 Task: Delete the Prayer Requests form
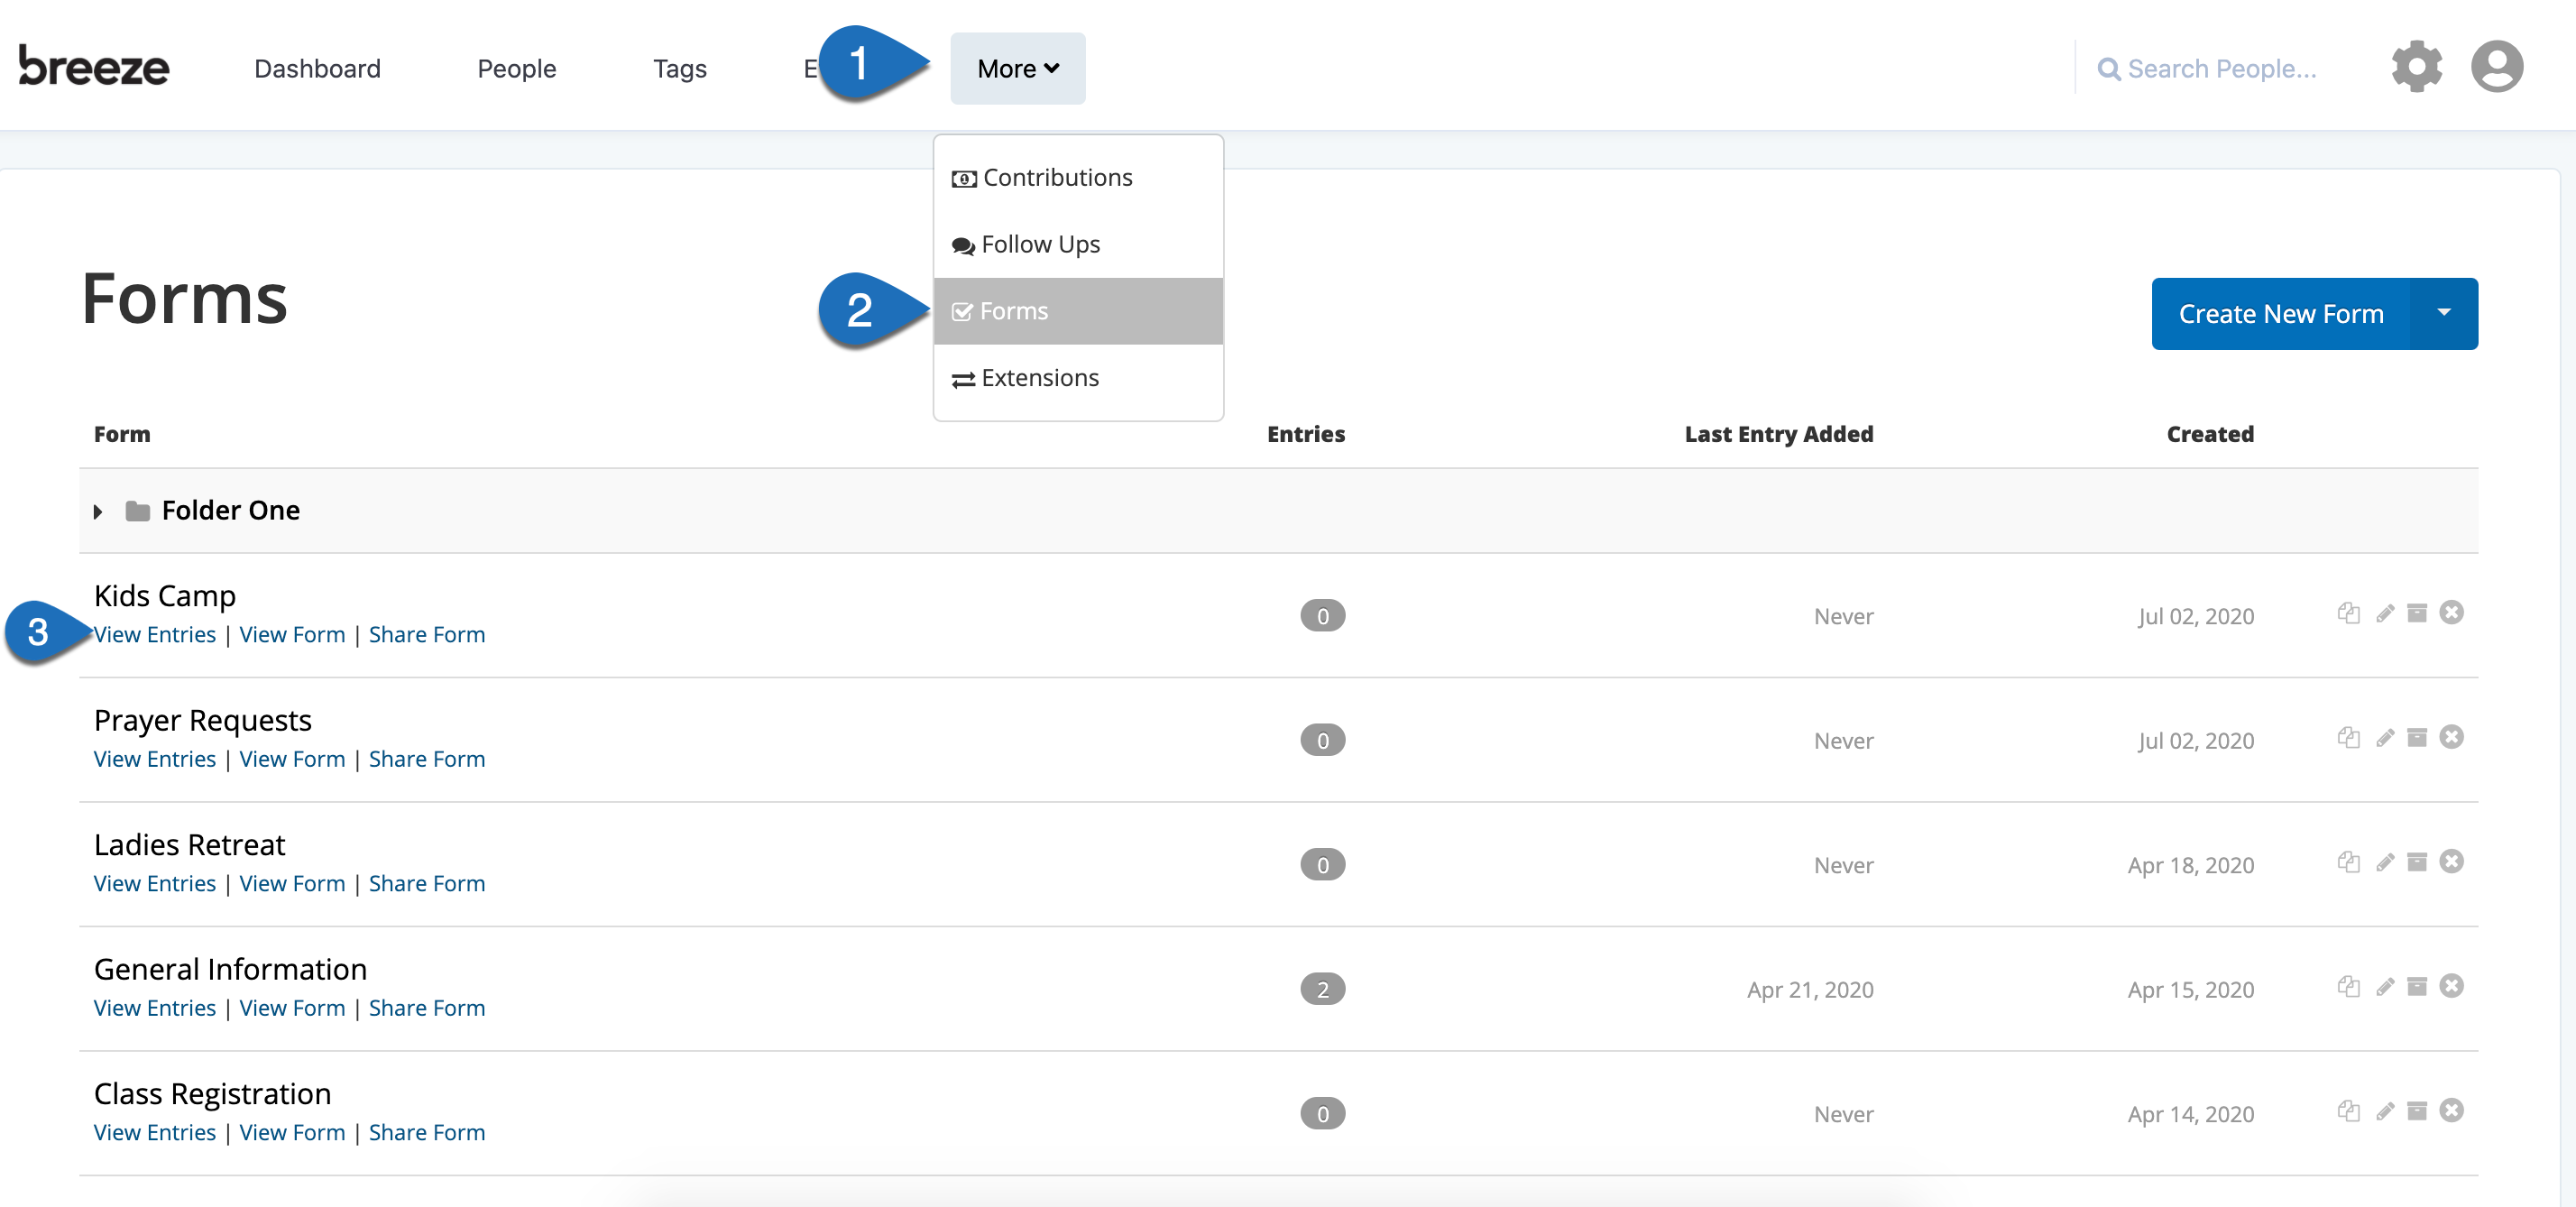pyautogui.click(x=2451, y=737)
